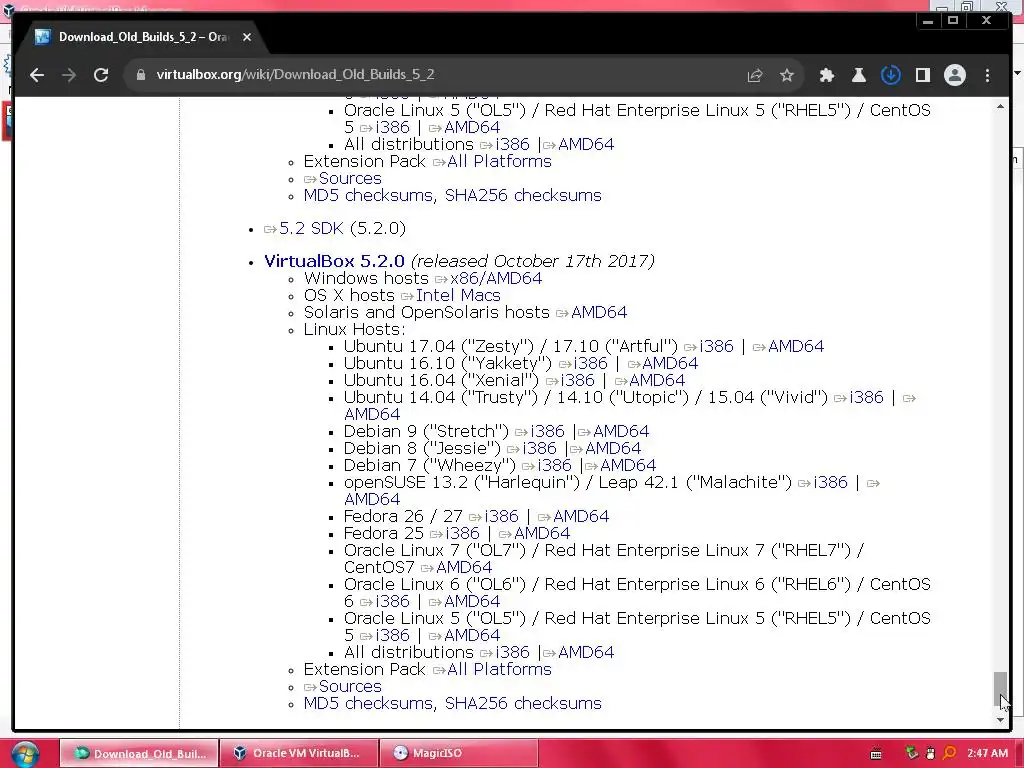Open the Windows Start orb
The height and width of the screenshot is (768, 1024).
[25, 754]
